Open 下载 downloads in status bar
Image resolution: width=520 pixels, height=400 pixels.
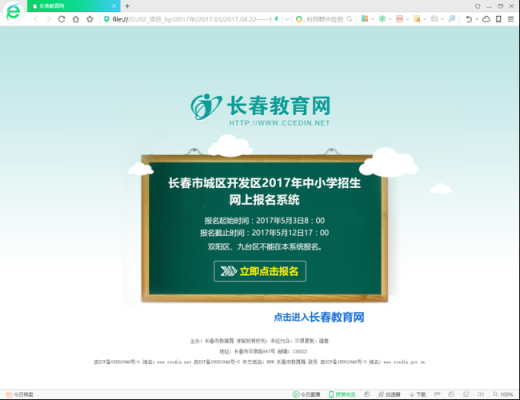pyautogui.click(x=418, y=394)
